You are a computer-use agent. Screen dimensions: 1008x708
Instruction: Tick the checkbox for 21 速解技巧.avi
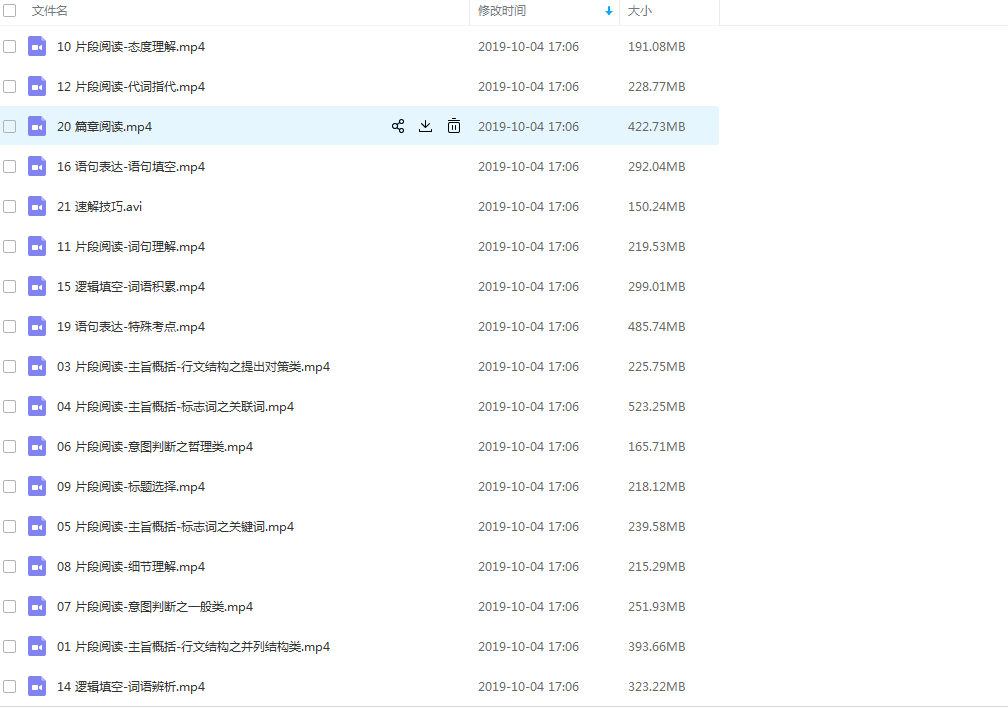10,206
